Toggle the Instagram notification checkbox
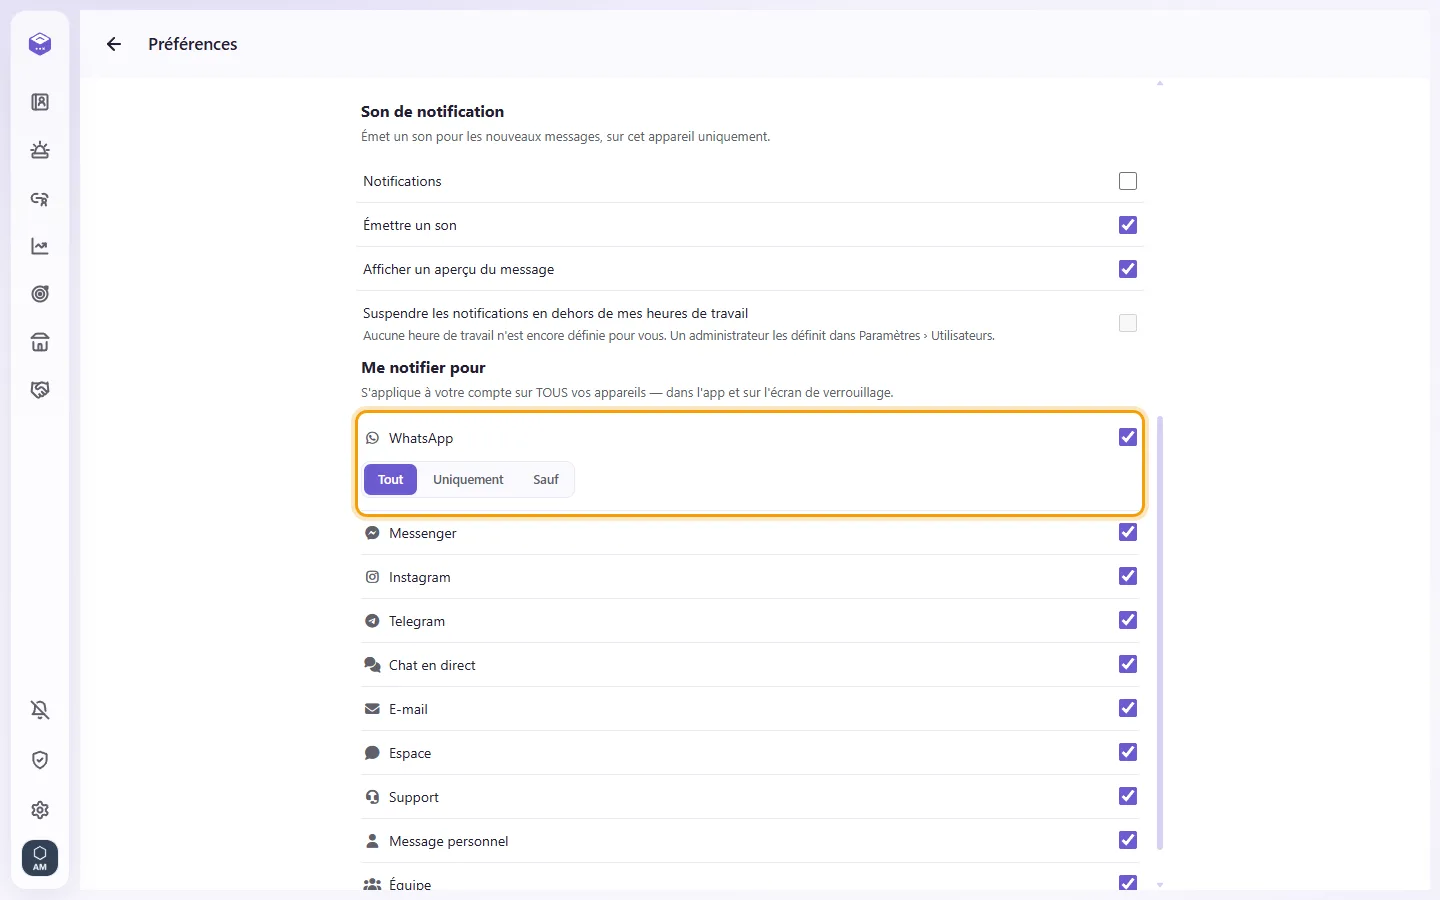1440x900 pixels. pos(1128,576)
